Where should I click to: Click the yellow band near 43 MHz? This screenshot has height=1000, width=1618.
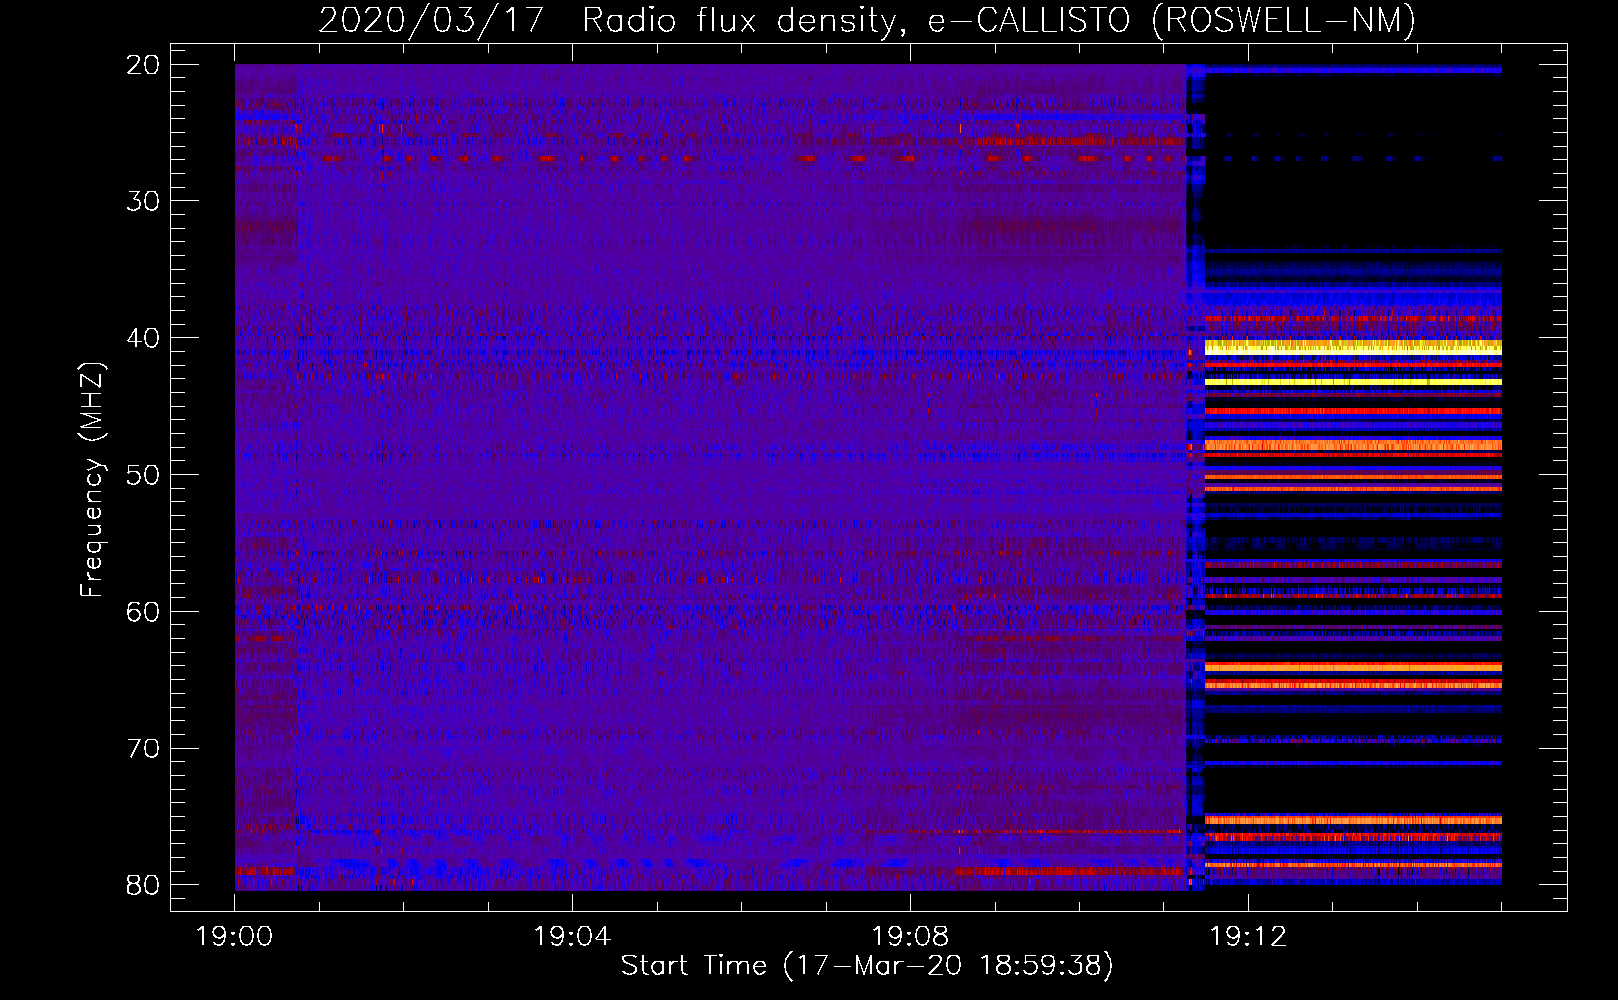coord(1353,382)
